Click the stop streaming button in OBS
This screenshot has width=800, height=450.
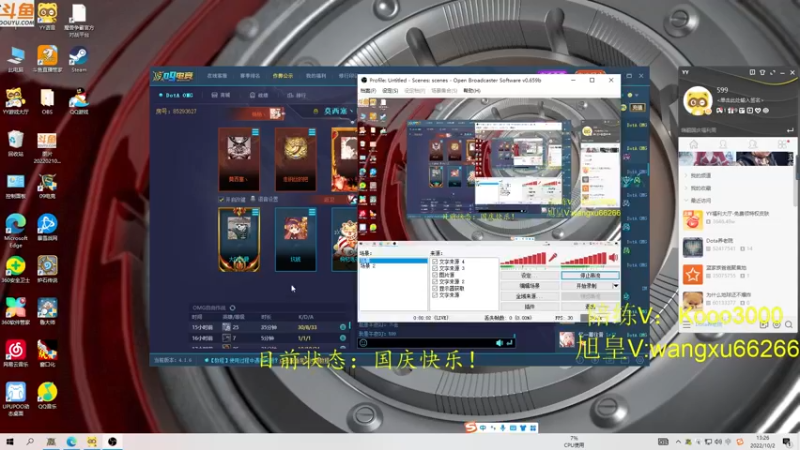(x=590, y=275)
